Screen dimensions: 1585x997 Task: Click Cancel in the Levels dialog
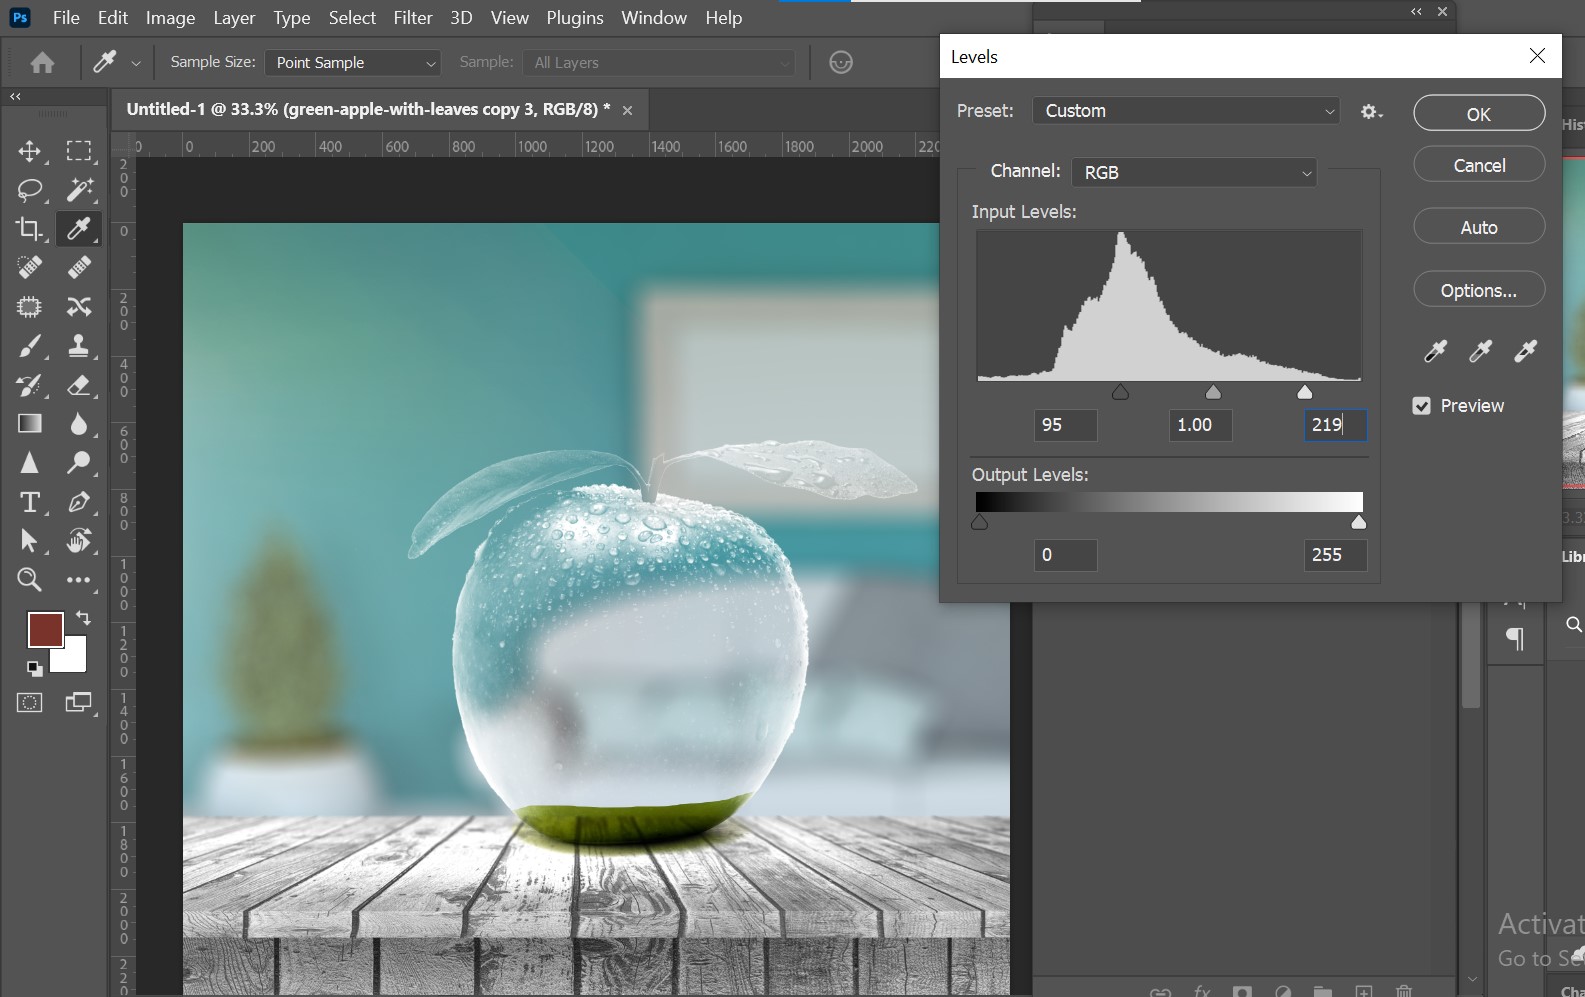pos(1479,165)
